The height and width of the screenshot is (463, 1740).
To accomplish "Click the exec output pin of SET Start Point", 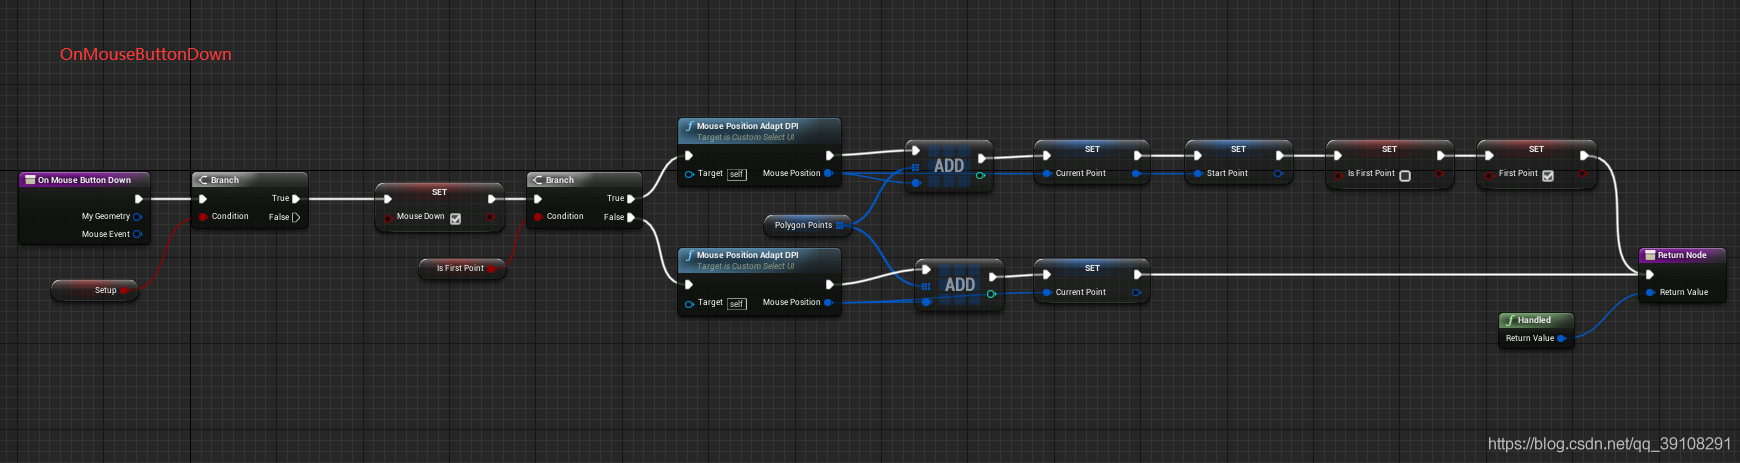I will click(1280, 156).
